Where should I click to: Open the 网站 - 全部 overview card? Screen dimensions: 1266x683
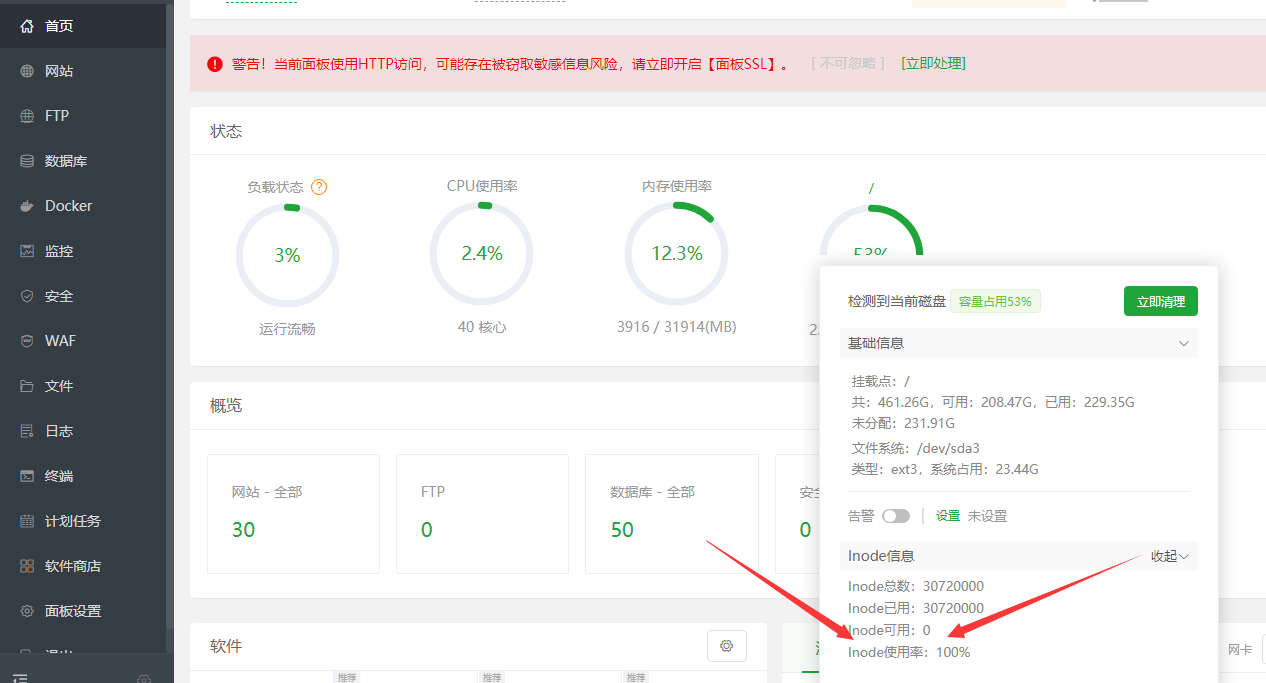coord(293,514)
